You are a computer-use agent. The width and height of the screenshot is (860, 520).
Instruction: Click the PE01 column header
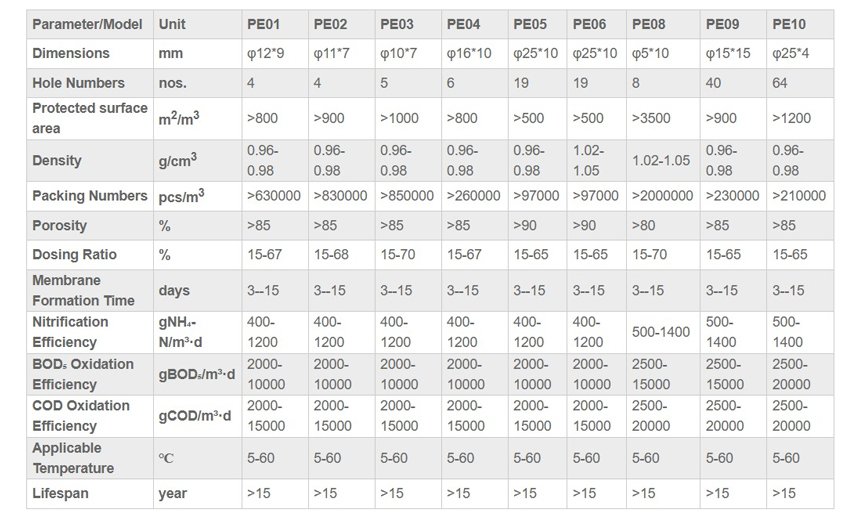[264, 23]
